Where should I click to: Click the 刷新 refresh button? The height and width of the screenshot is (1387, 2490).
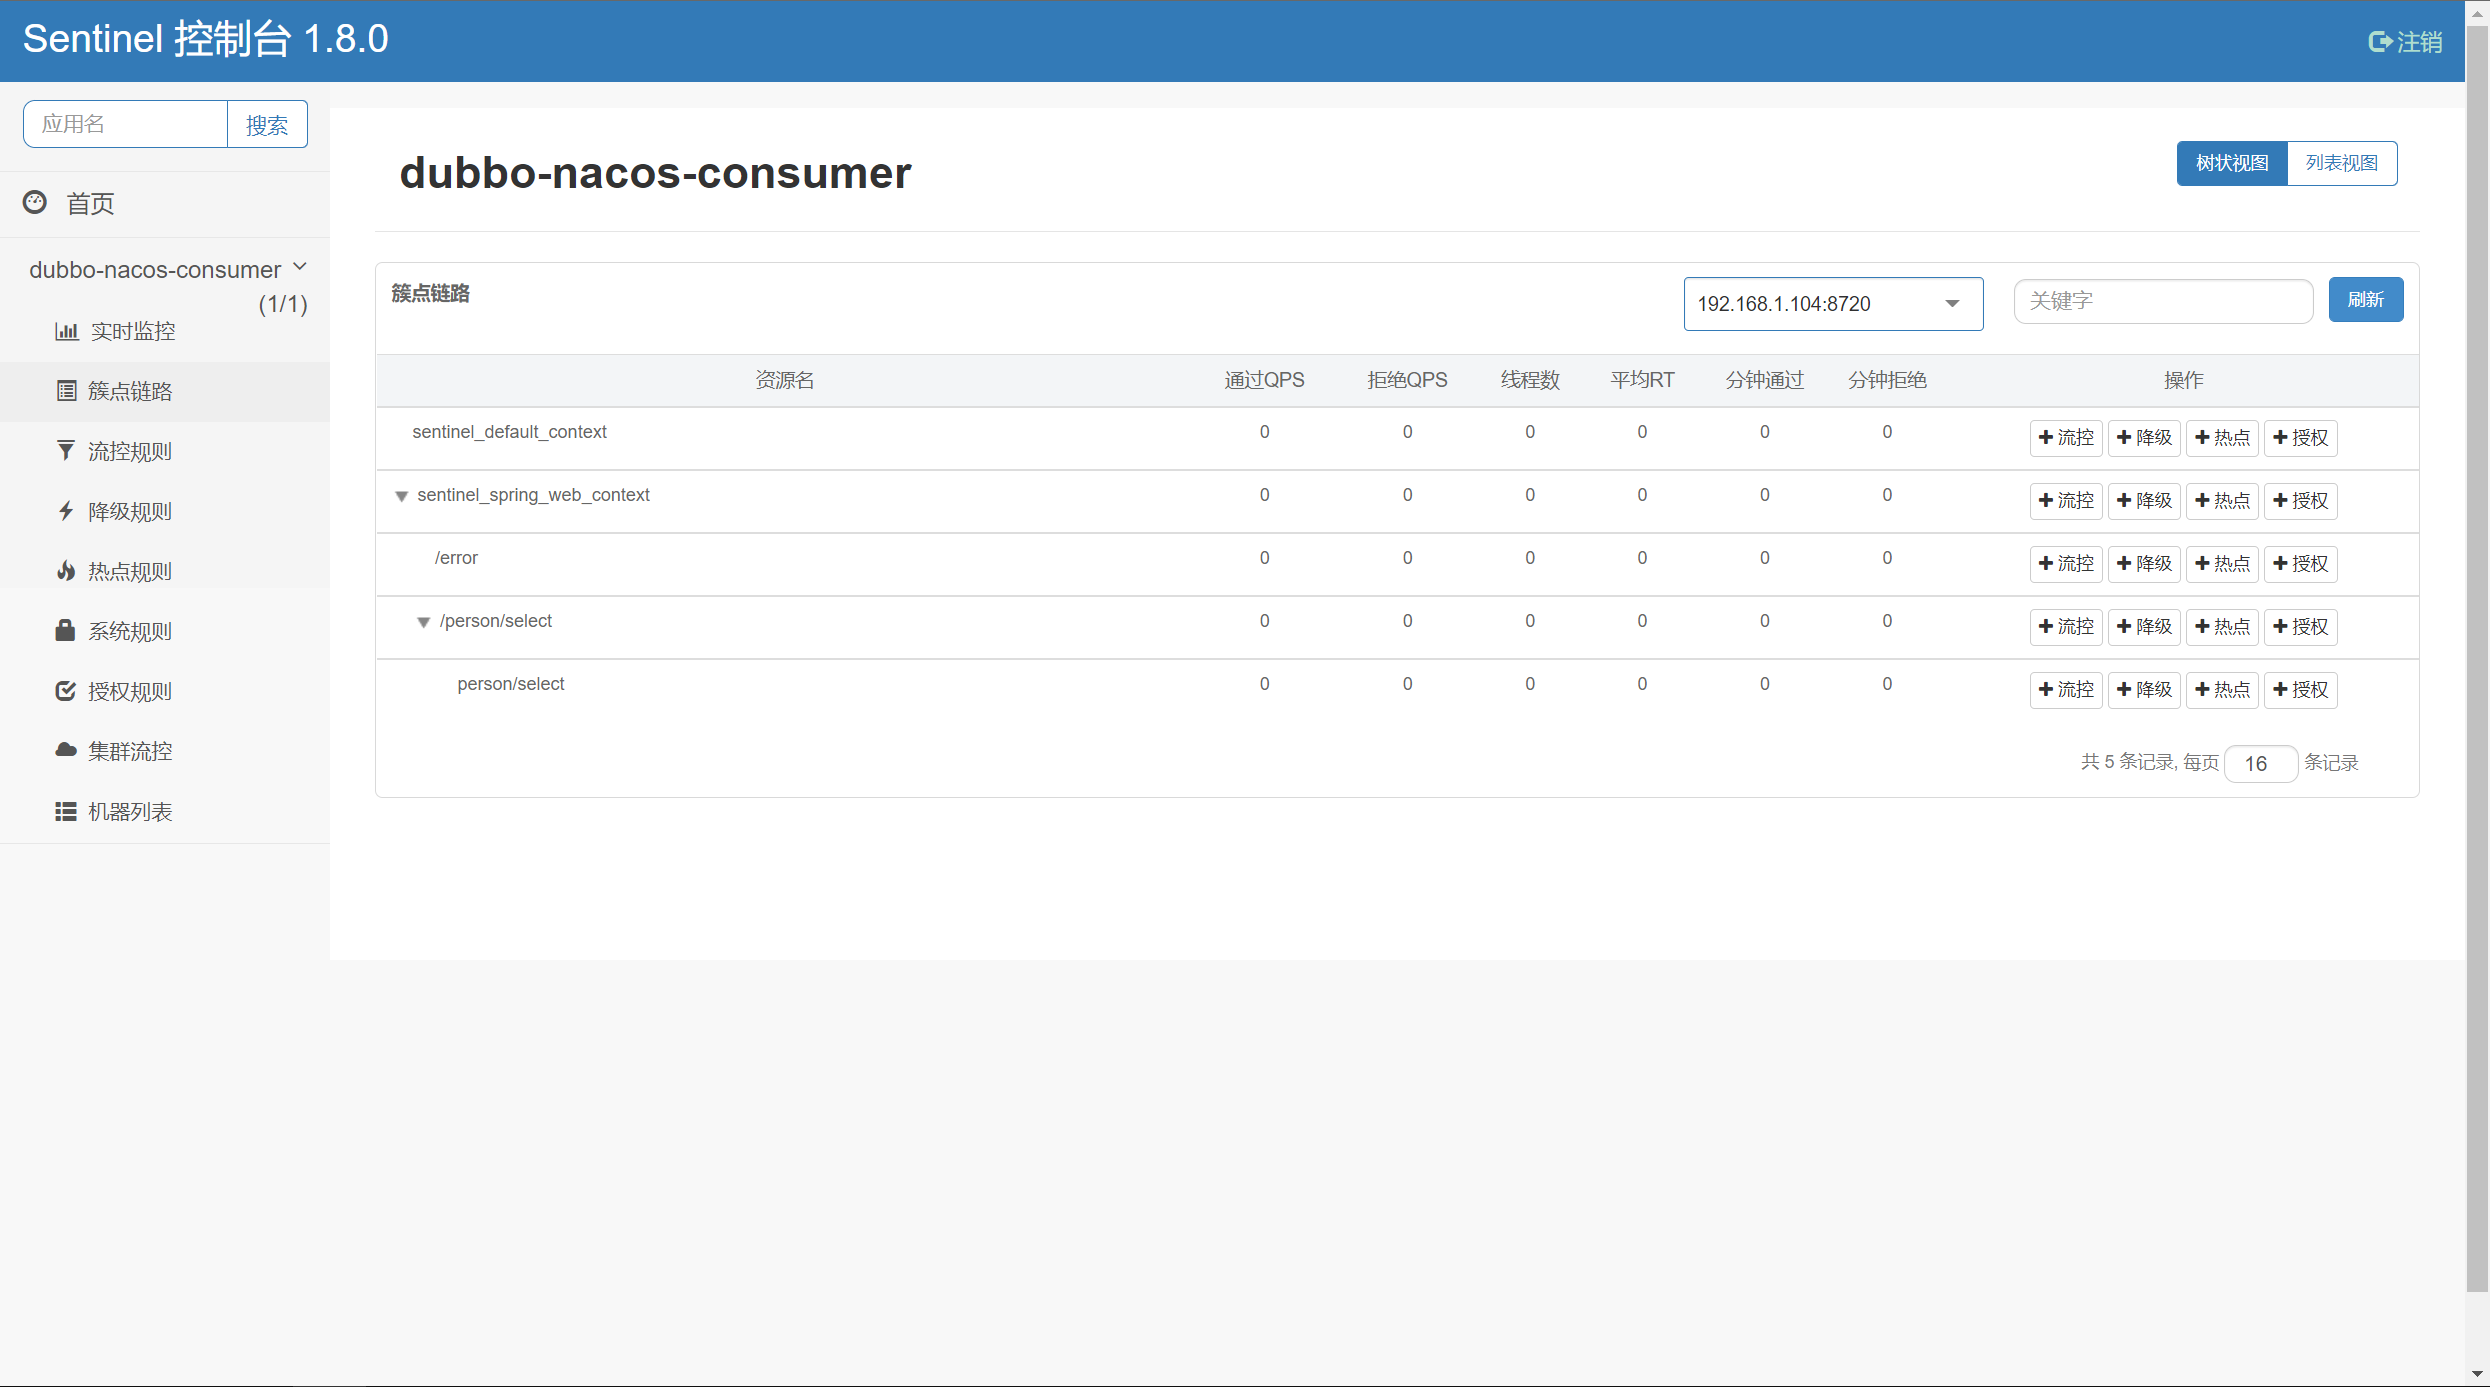[x=2366, y=300]
